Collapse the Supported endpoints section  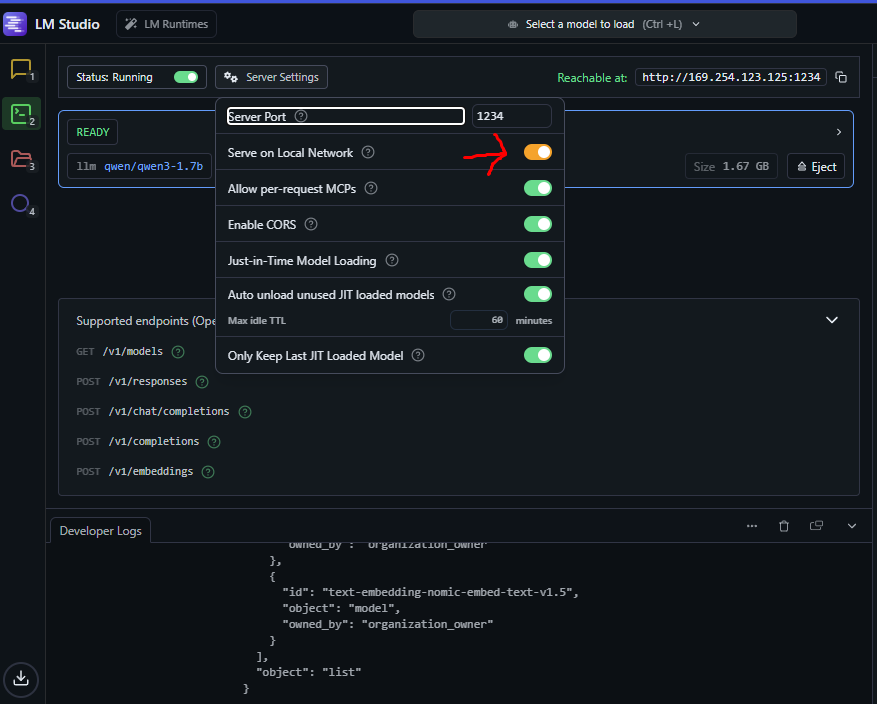[x=832, y=320]
